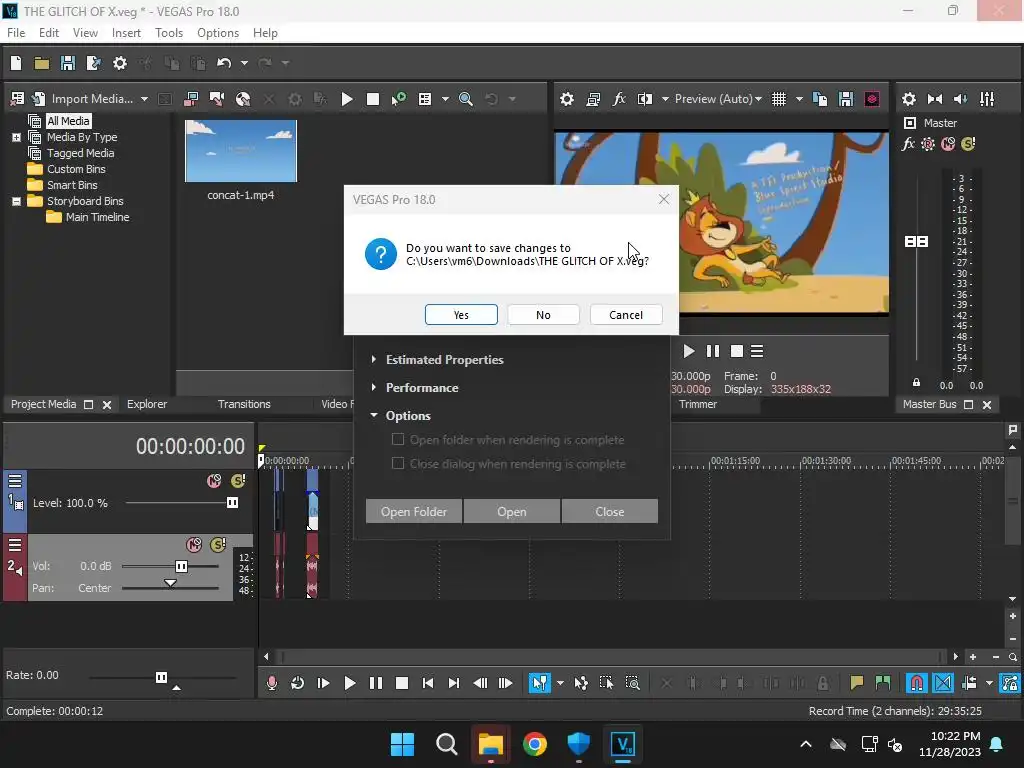This screenshot has width=1024, height=768.
Task: Expand the Media By Type tree node
Action: (x=16, y=137)
